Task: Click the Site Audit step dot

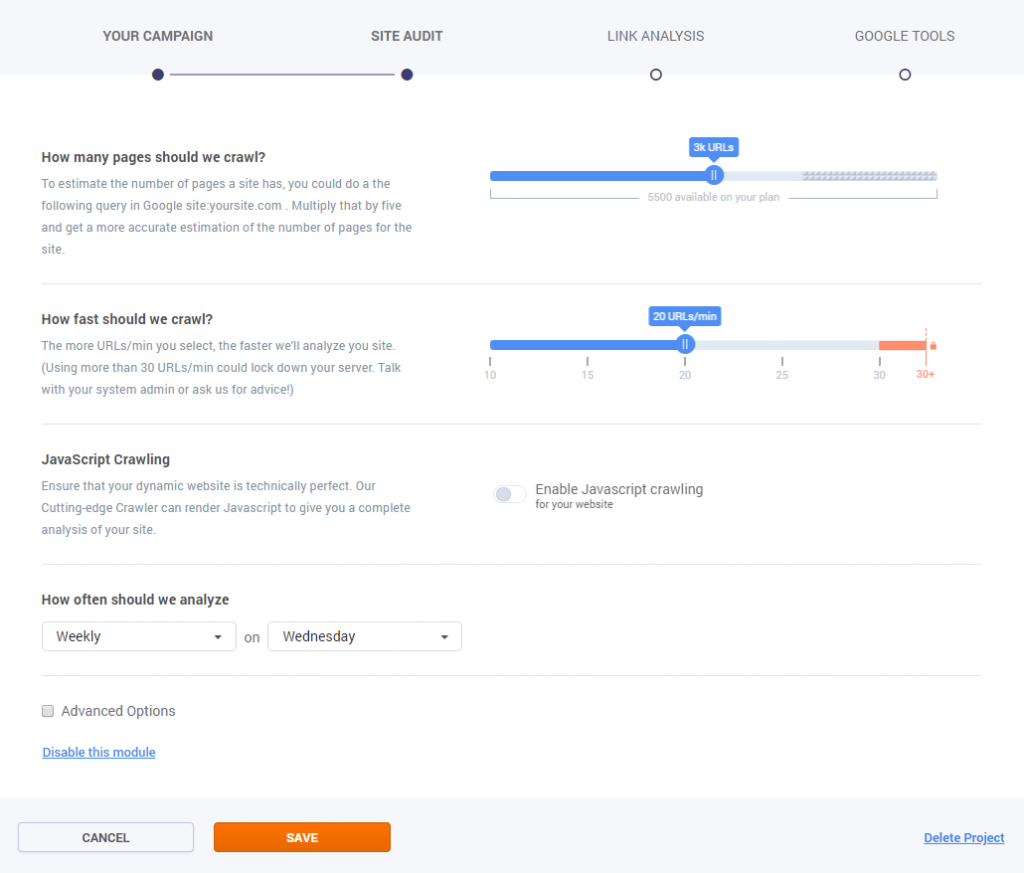Action: (x=407, y=74)
